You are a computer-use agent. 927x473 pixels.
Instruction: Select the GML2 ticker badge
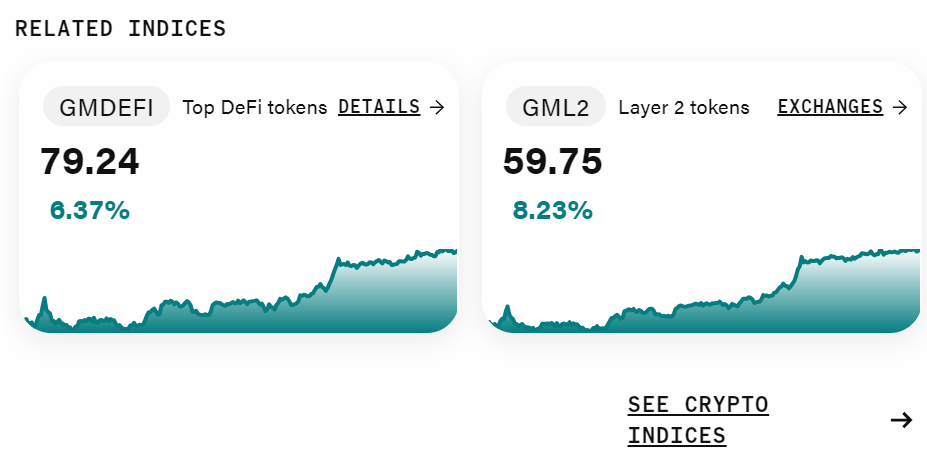tap(556, 107)
